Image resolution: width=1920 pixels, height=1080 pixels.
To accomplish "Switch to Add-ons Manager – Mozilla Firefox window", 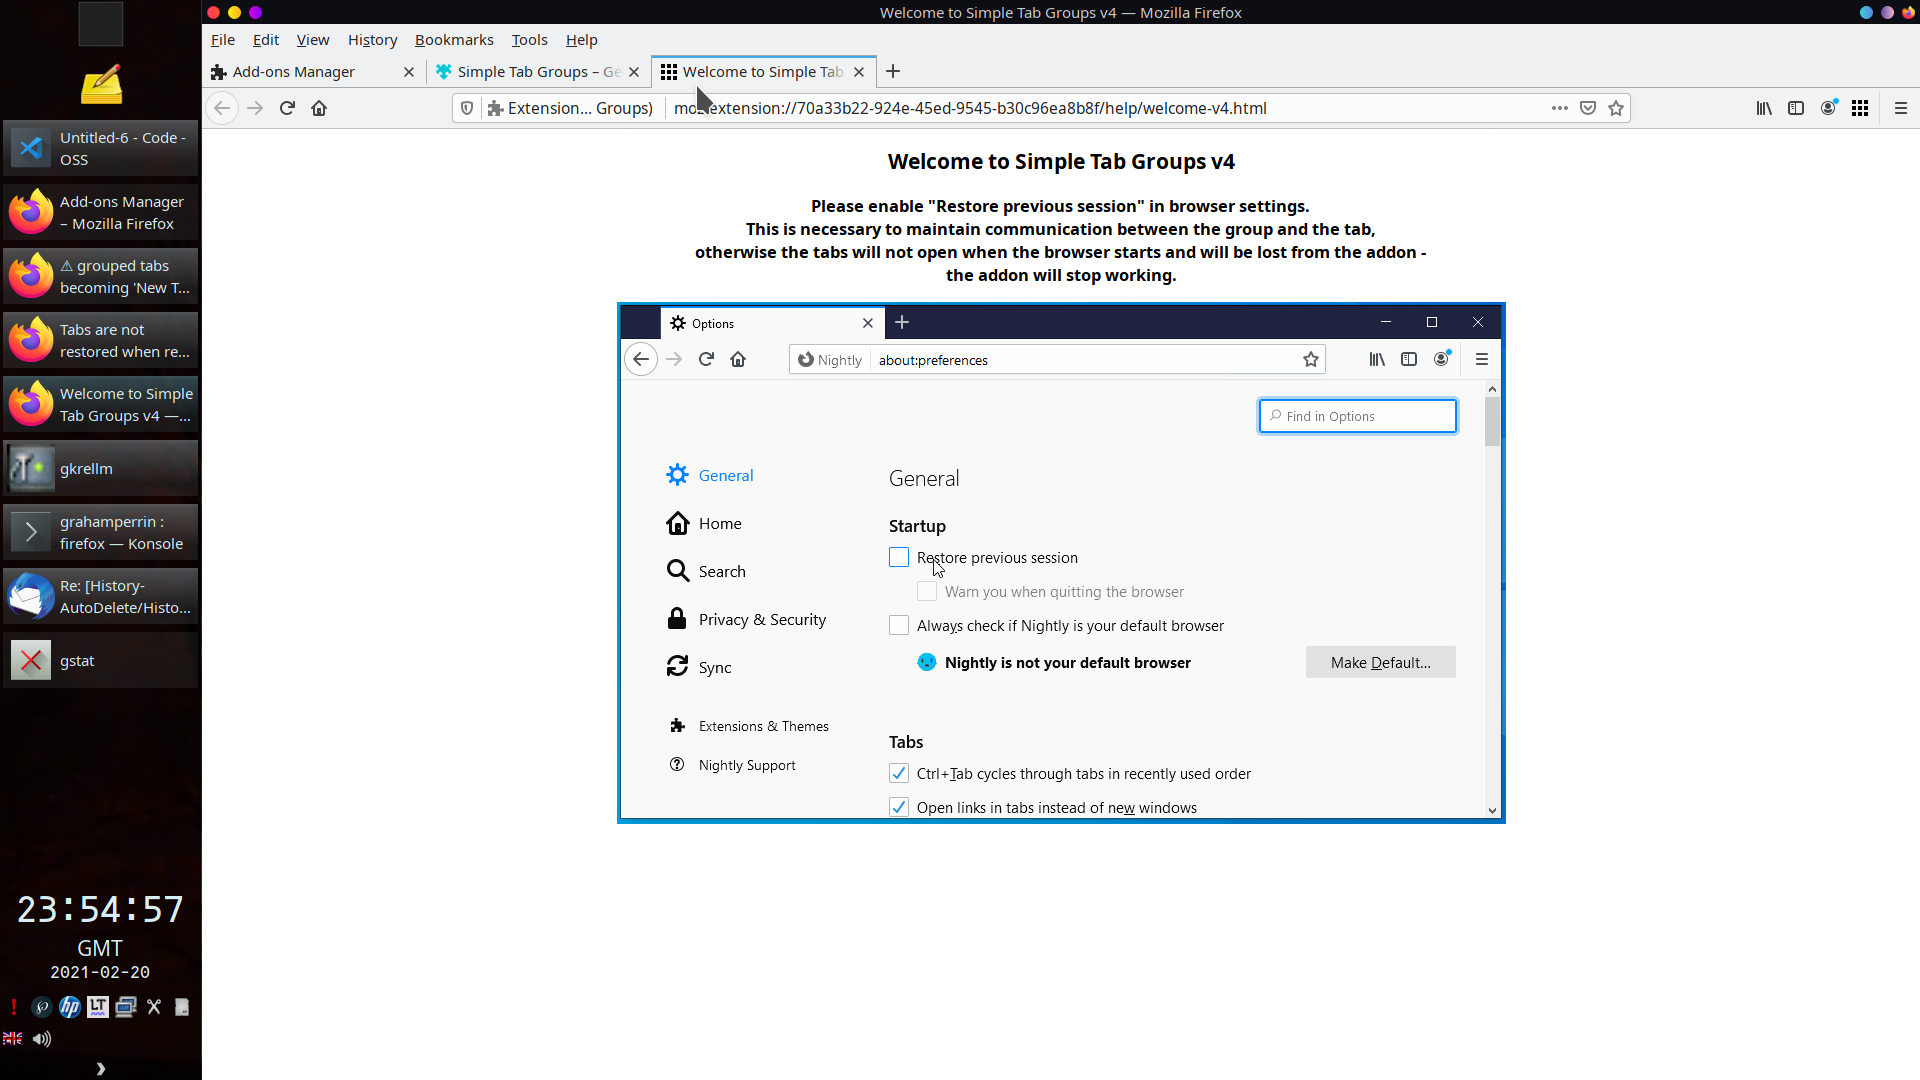I will click(100, 212).
